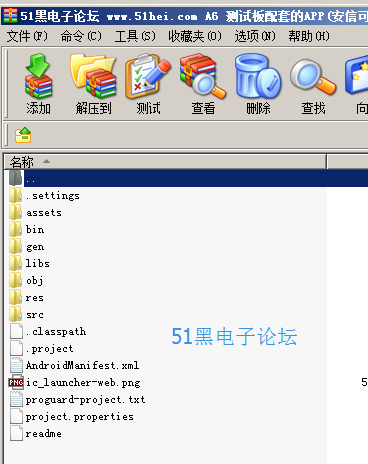Click the gen folder icon
368x464 pixels.
16,246
